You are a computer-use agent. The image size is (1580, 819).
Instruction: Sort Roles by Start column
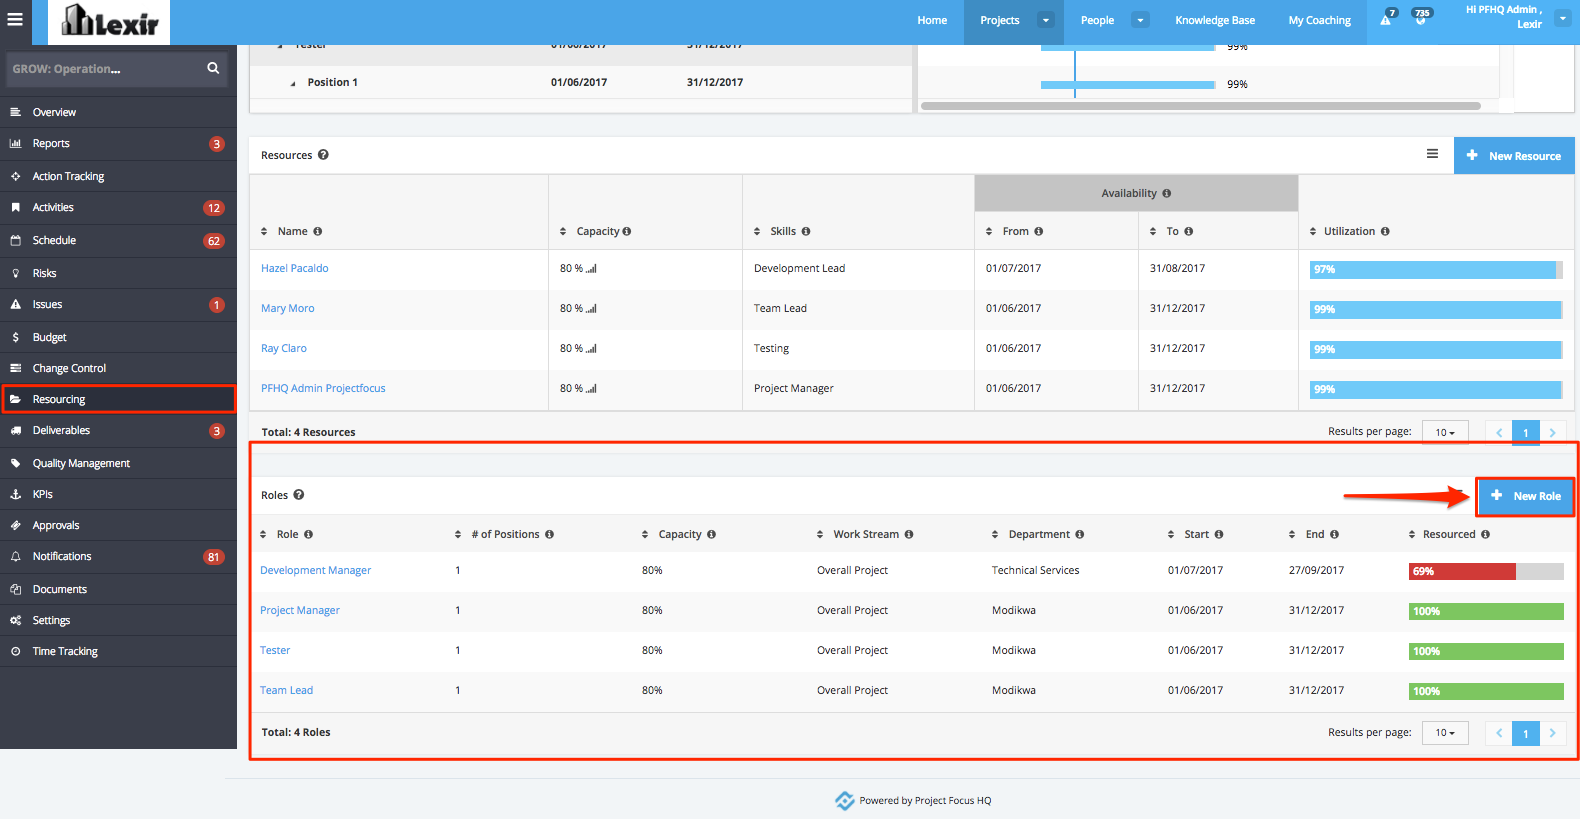tap(1171, 534)
